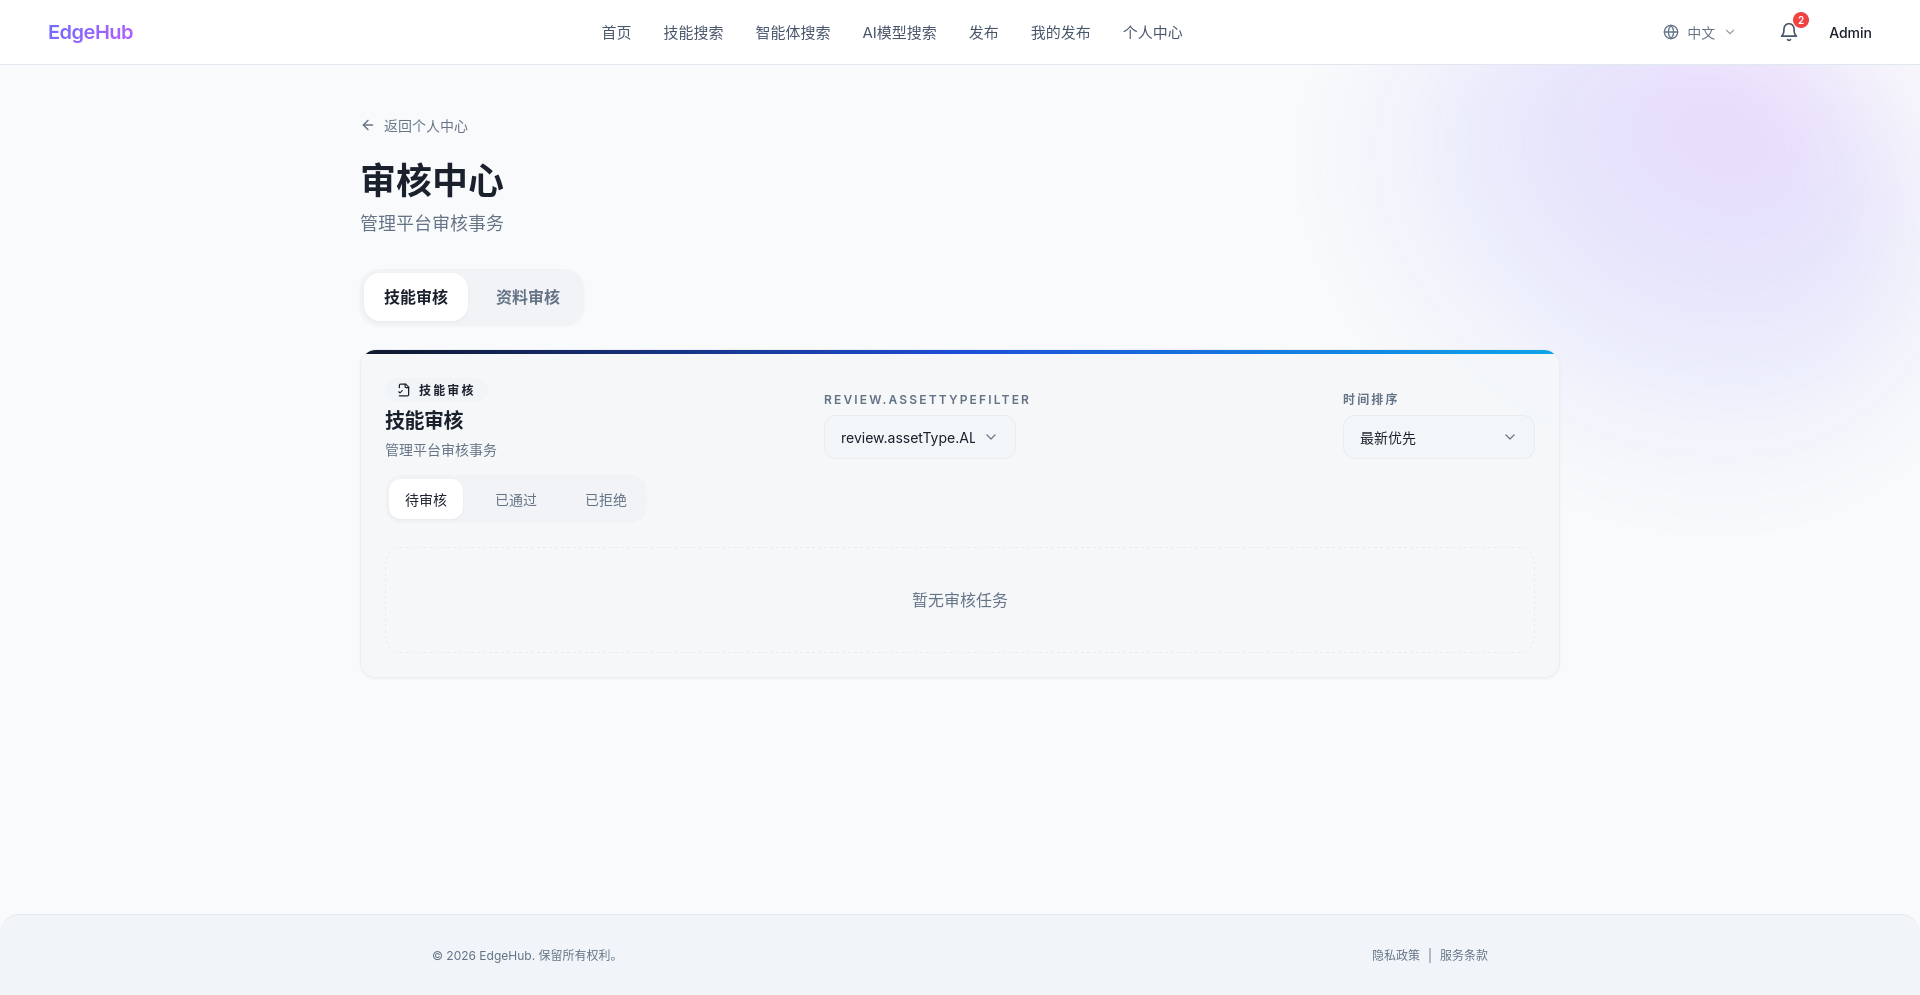This screenshot has height=995, width=1920.
Task: Open the review.assetType.AL filter dropdown
Action: [920, 437]
